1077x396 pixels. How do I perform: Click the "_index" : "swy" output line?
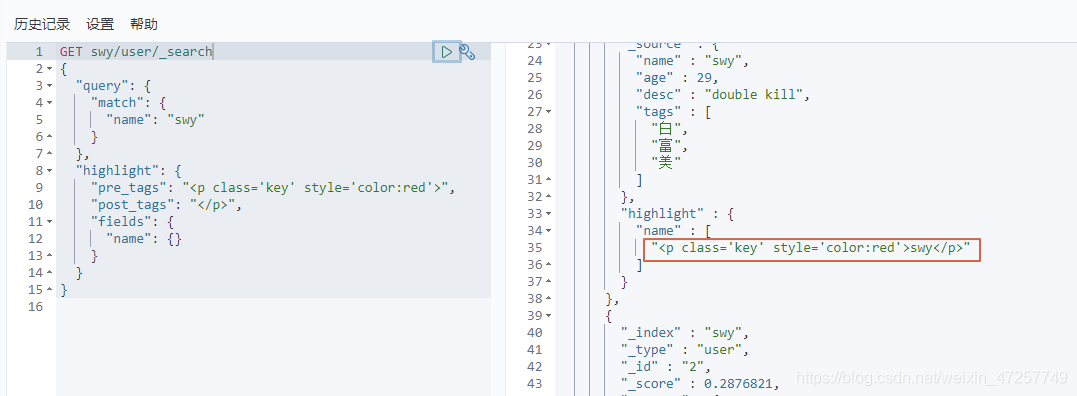point(685,333)
